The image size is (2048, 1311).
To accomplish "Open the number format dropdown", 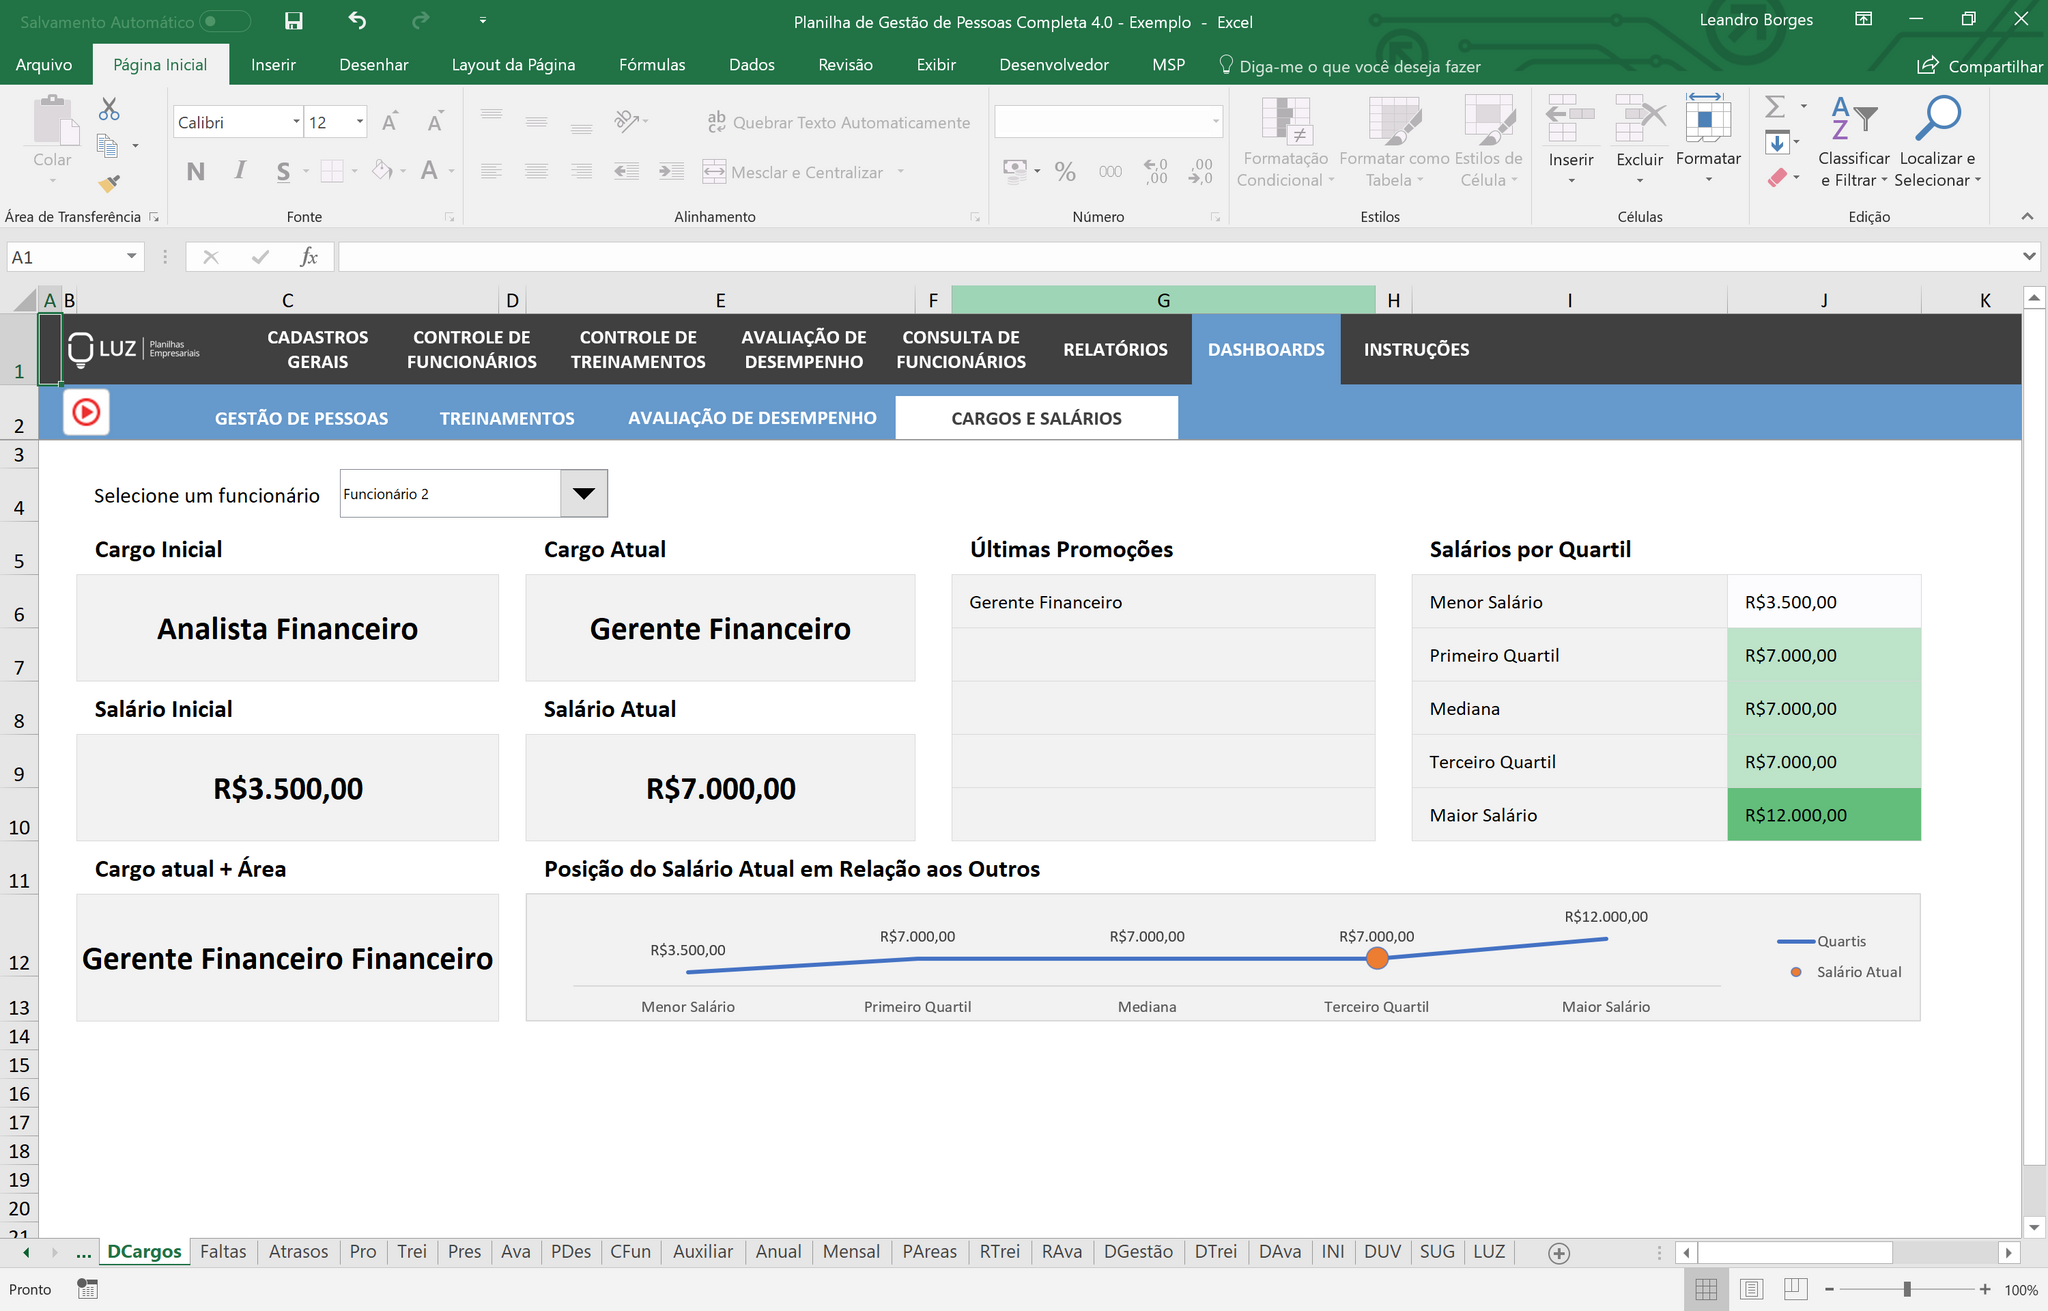I will point(1216,122).
